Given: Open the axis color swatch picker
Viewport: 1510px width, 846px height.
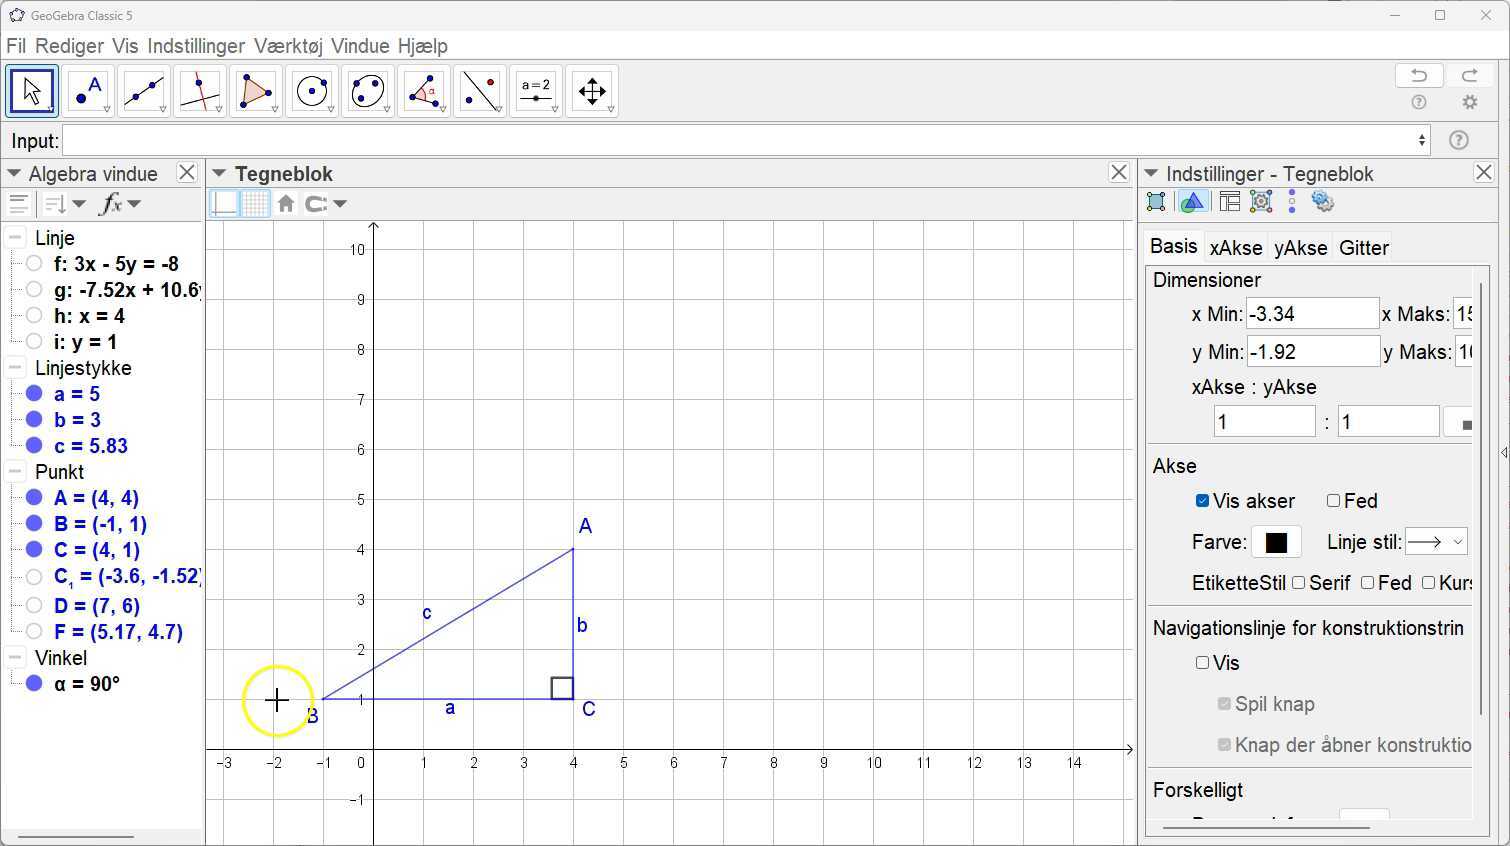Looking at the screenshot, I should 1276,542.
